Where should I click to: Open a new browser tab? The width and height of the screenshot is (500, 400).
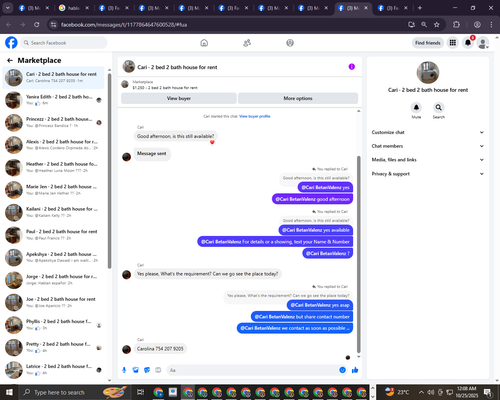point(420,8)
